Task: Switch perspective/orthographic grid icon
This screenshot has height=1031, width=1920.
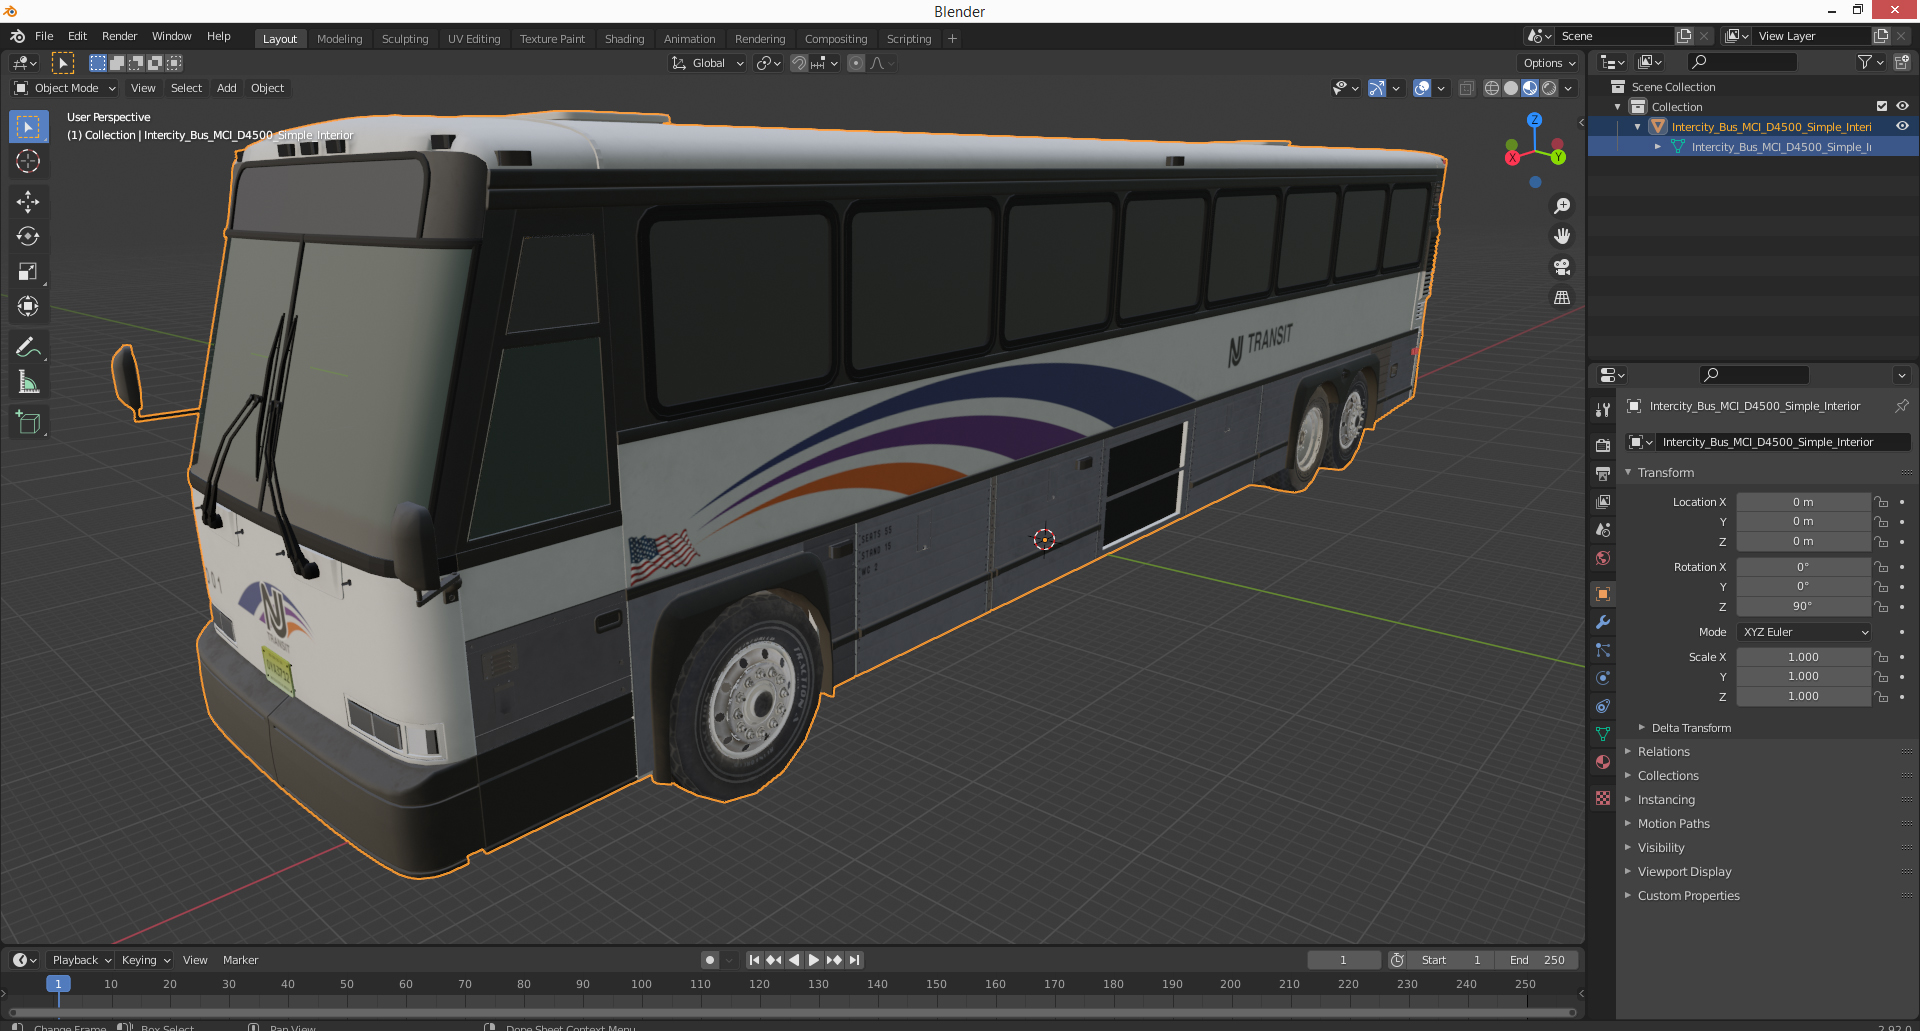Action: 1561,298
